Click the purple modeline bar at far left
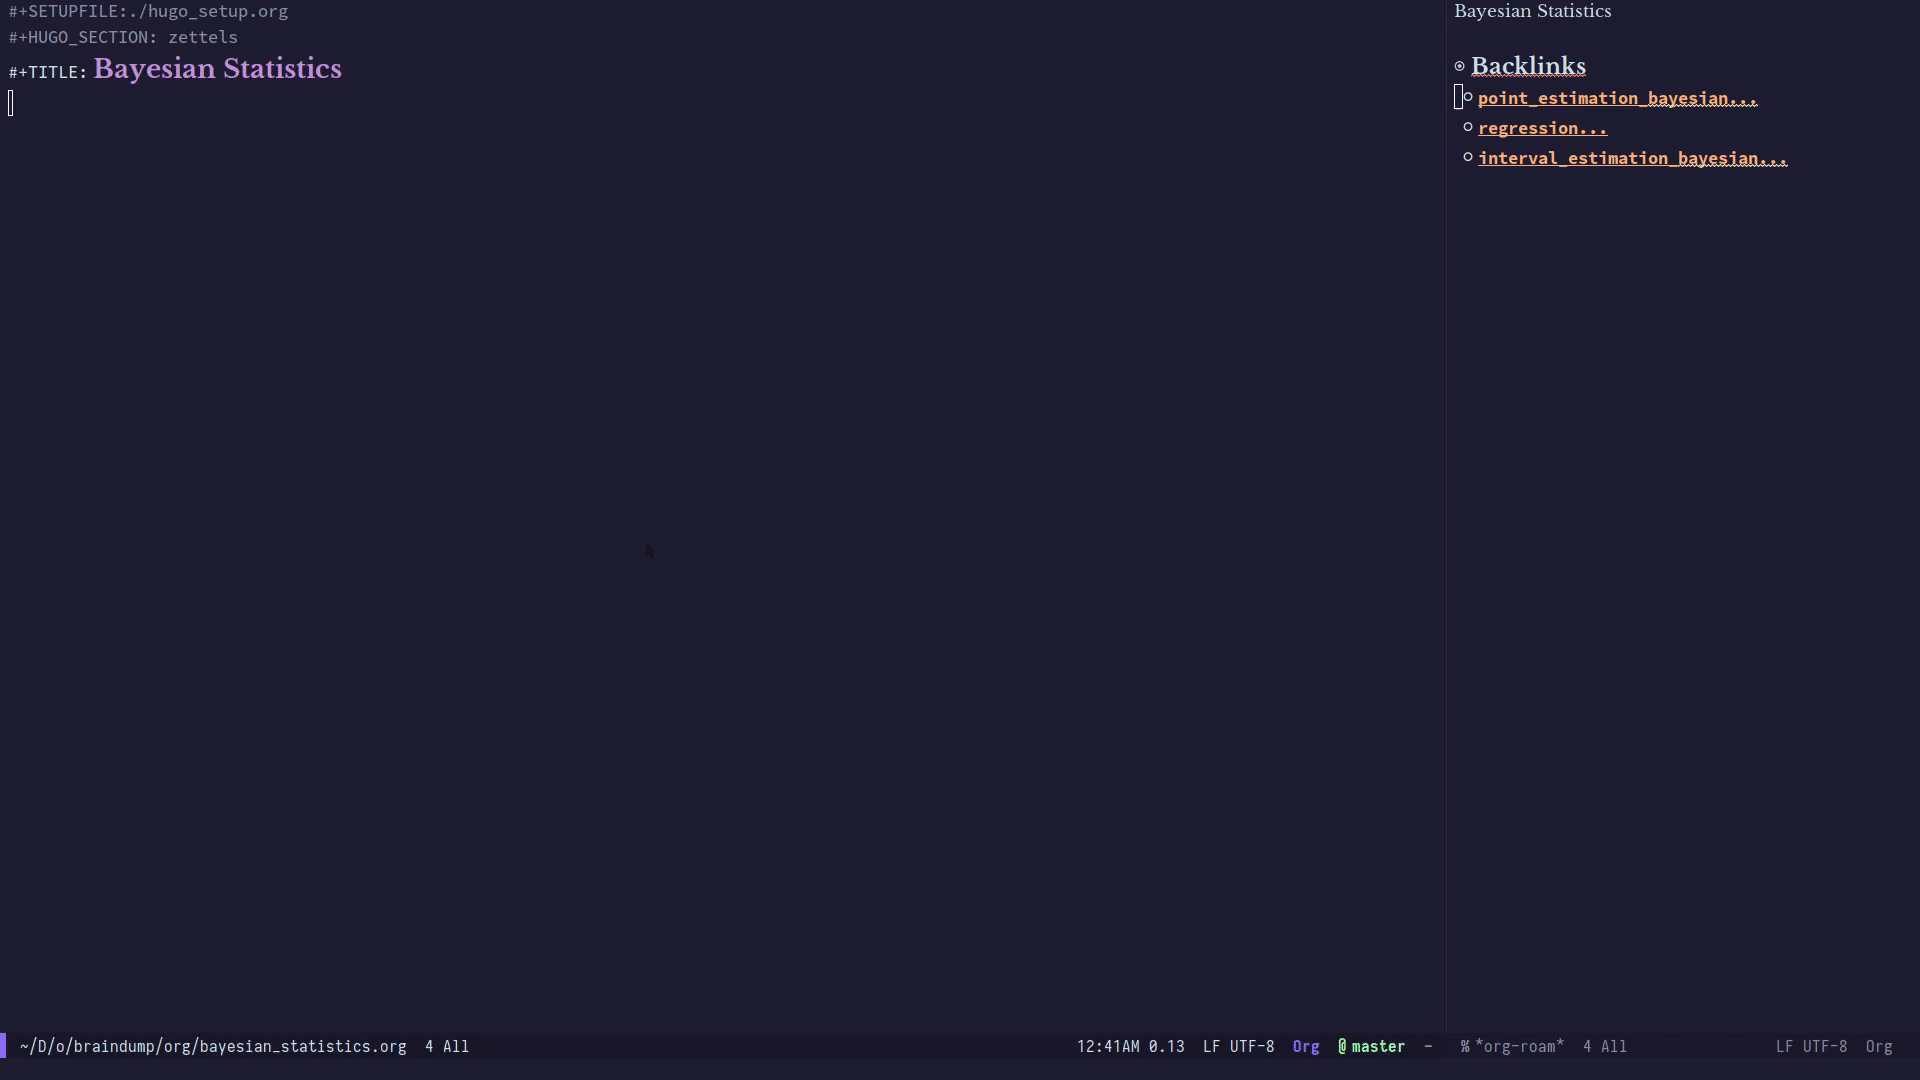 [3, 1047]
